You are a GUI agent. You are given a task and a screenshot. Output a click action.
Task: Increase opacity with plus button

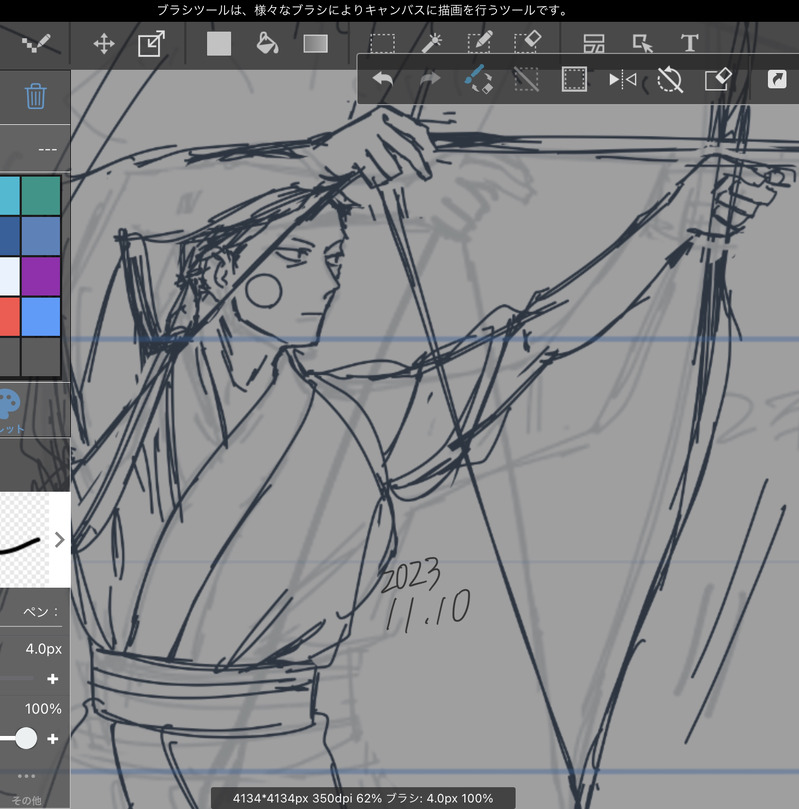(53, 739)
